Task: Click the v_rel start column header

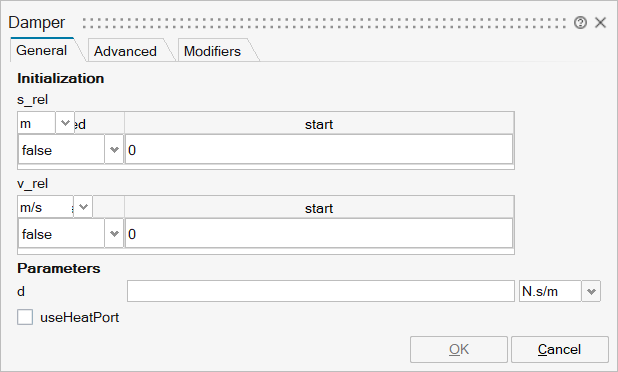Action: click(319, 208)
